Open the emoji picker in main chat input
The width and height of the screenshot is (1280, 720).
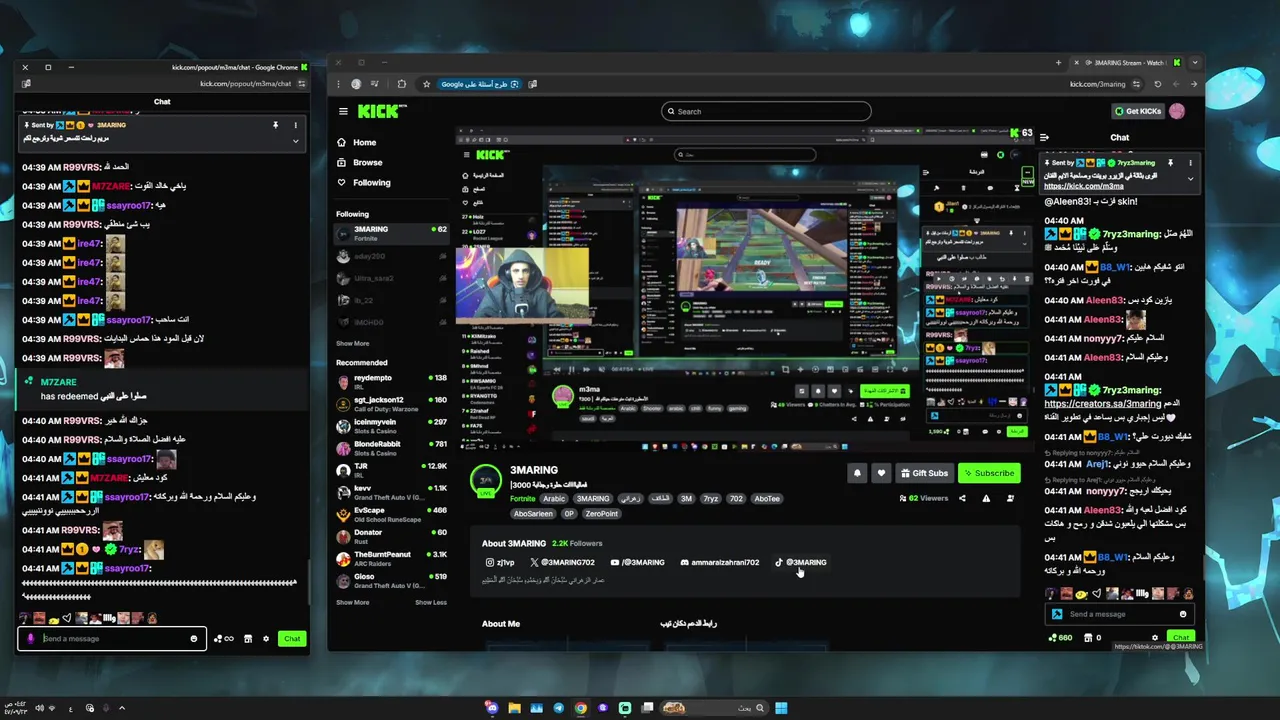1183,614
